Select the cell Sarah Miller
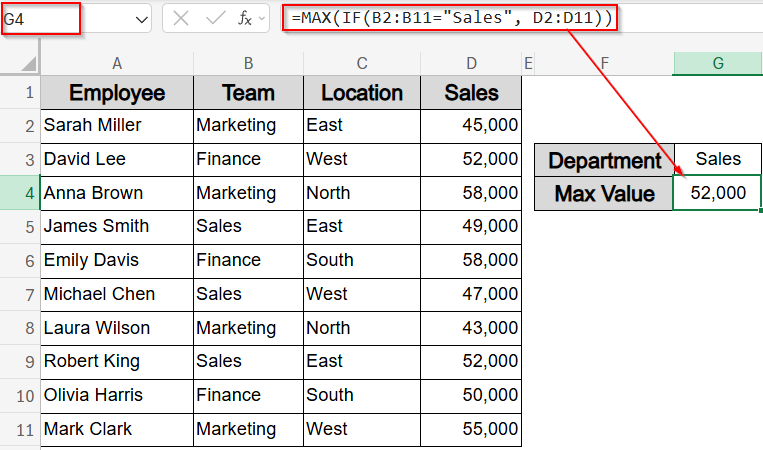Image resolution: width=763 pixels, height=450 pixels. [x=117, y=126]
